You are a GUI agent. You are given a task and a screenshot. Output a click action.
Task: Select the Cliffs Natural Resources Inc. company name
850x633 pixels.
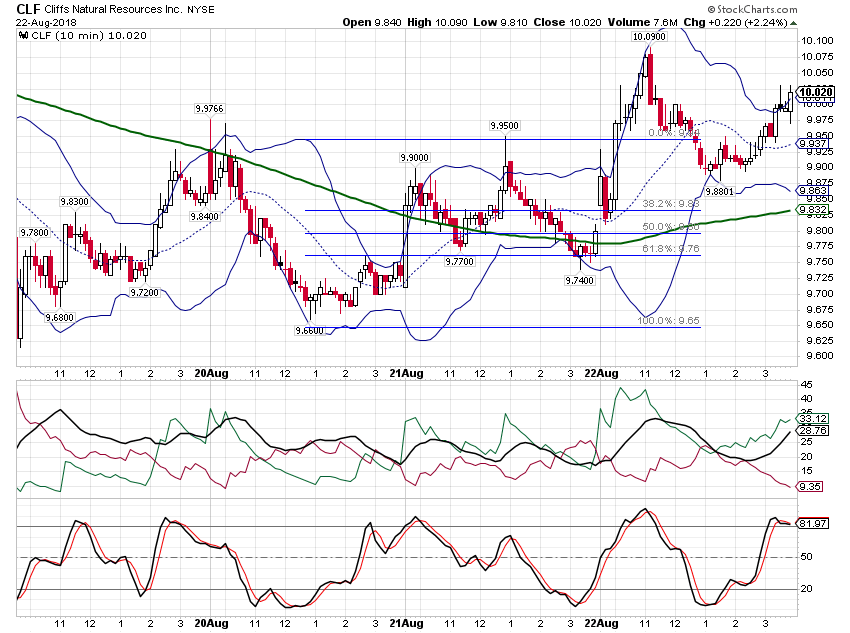112,9
